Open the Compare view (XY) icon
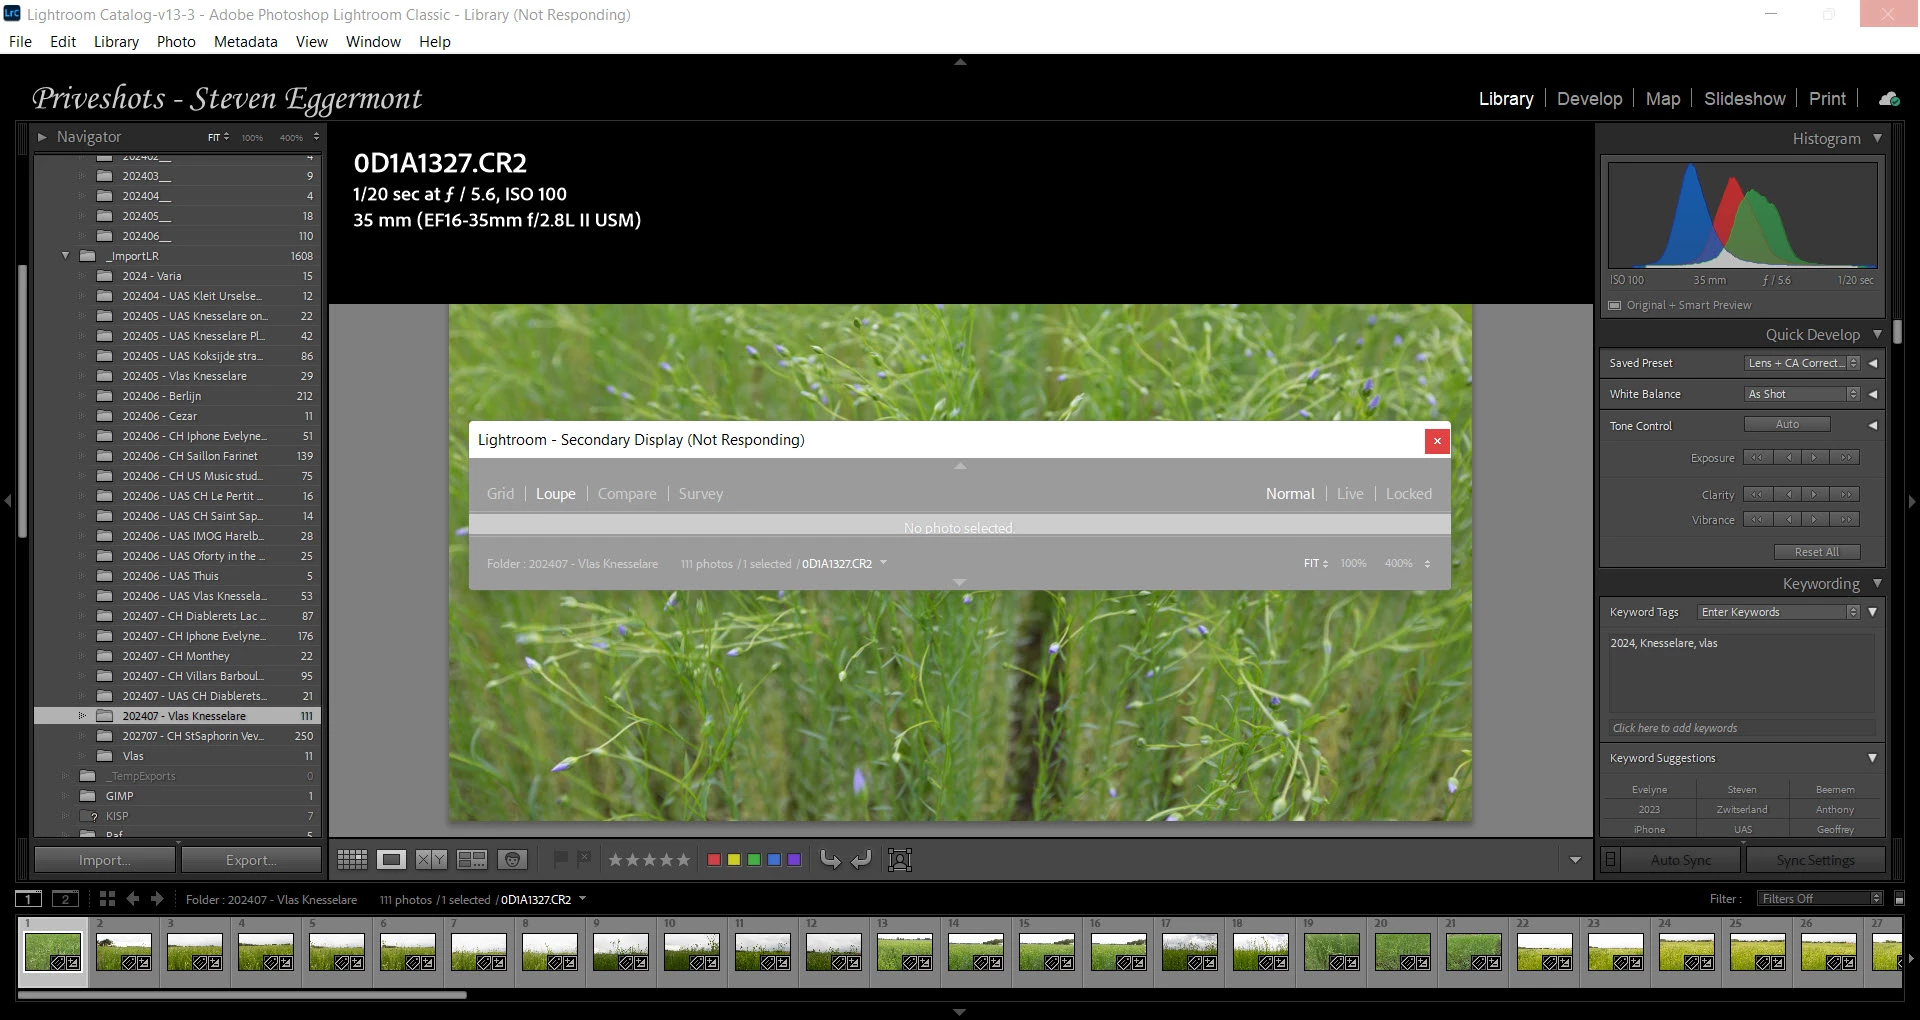The image size is (1920, 1020). tap(431, 860)
